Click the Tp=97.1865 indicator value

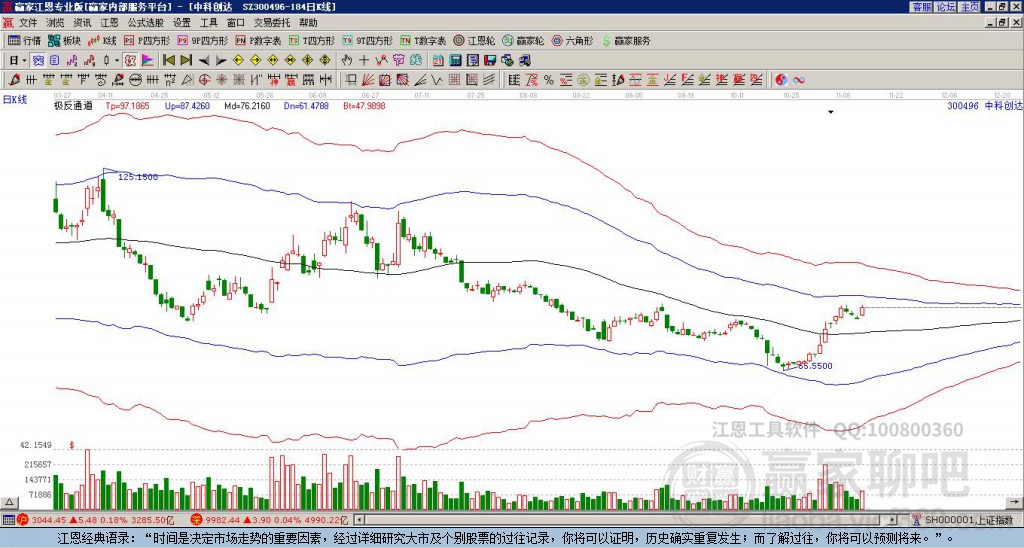pyautogui.click(x=127, y=105)
